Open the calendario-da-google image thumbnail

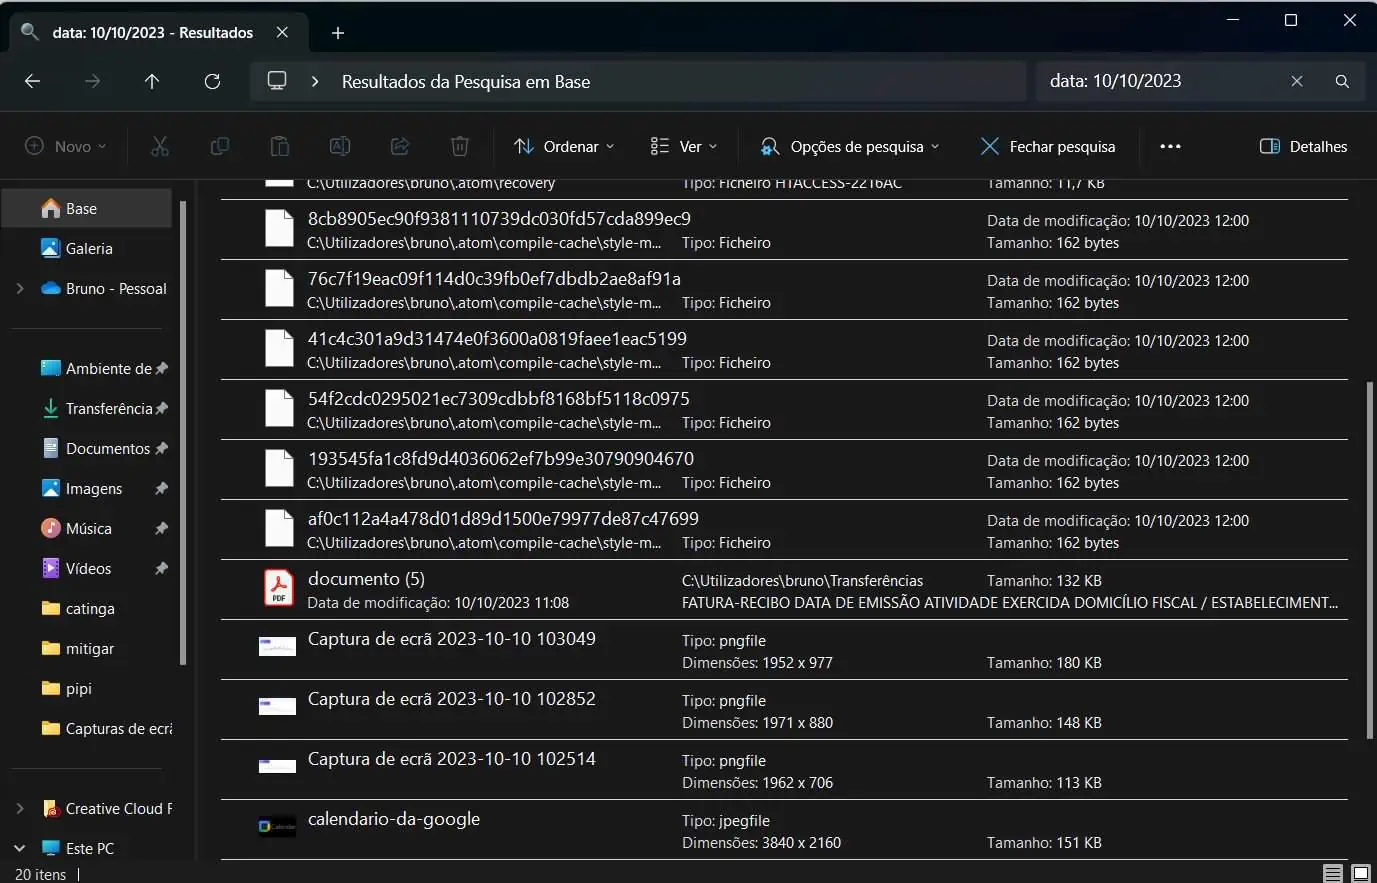[x=277, y=827]
